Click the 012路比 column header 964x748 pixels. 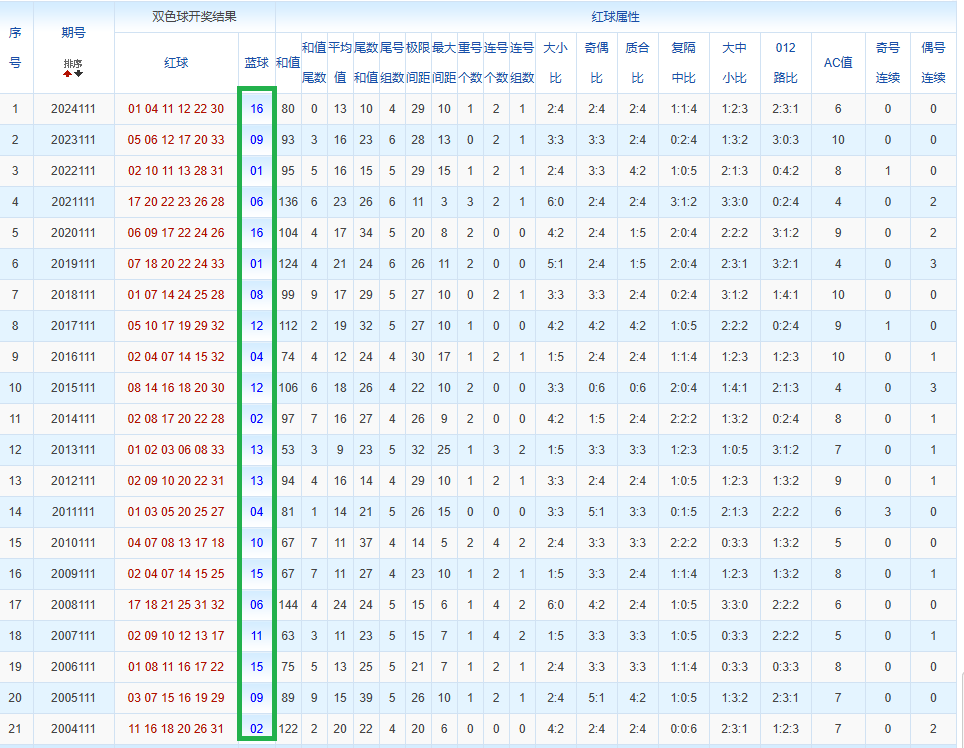click(x=786, y=63)
